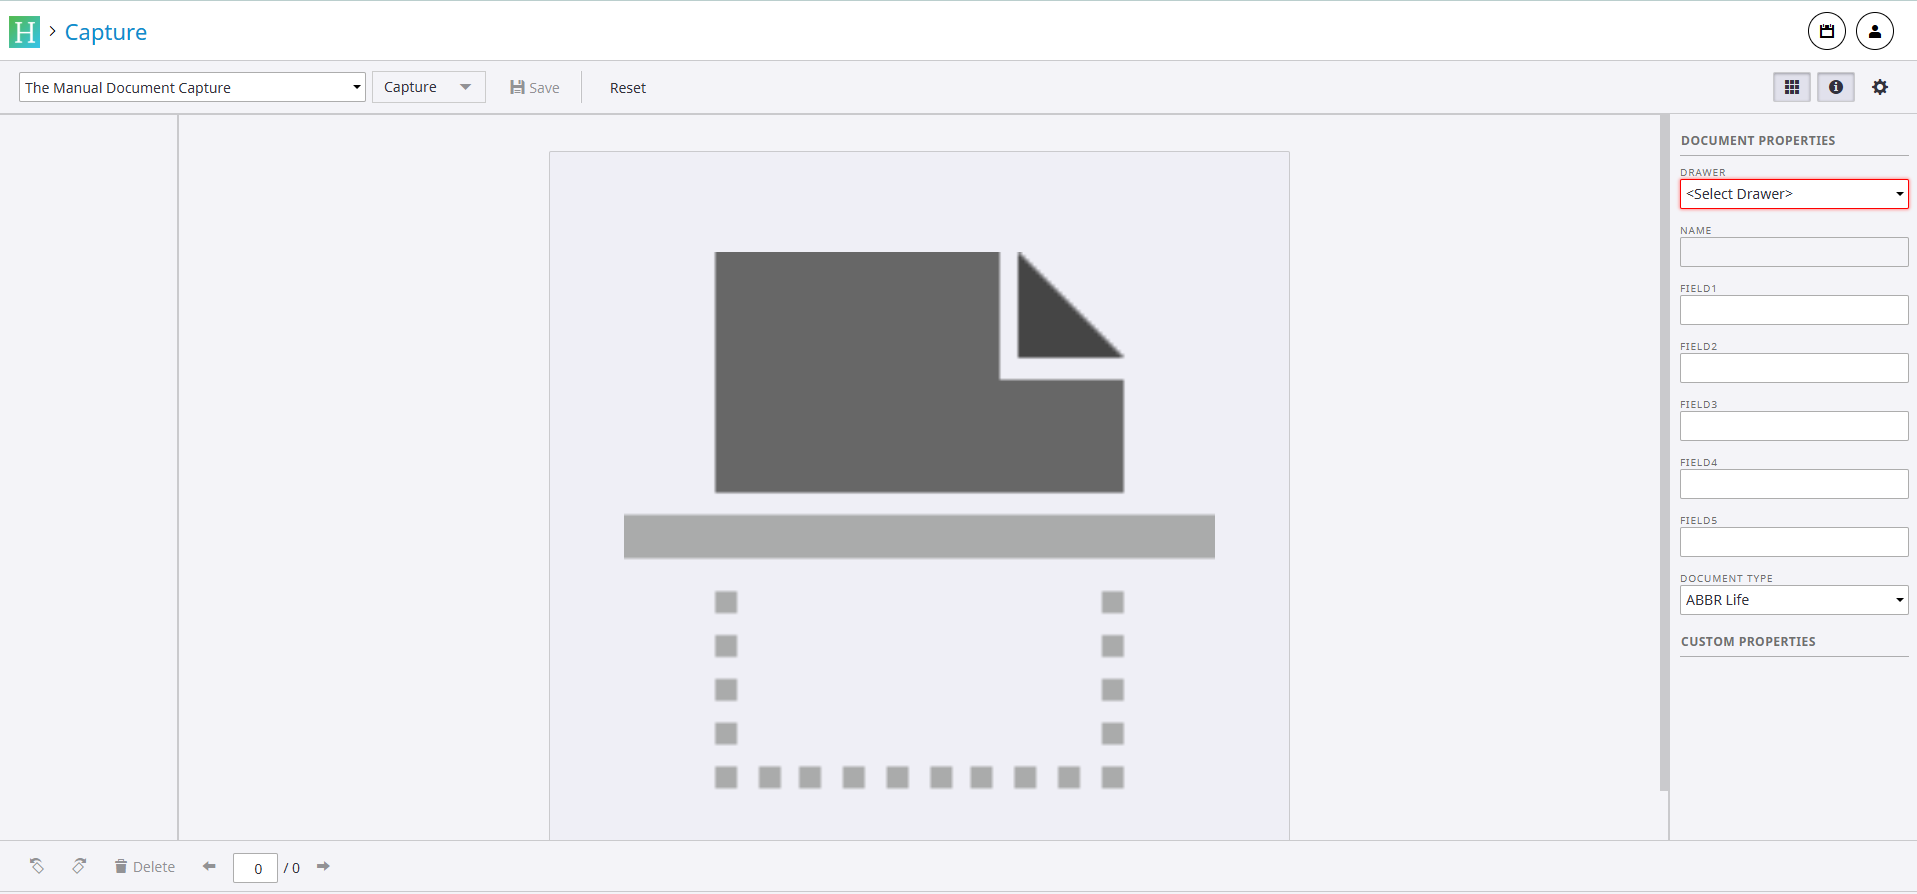Open the user profile icon
The height and width of the screenshot is (894, 1917).
1874,31
